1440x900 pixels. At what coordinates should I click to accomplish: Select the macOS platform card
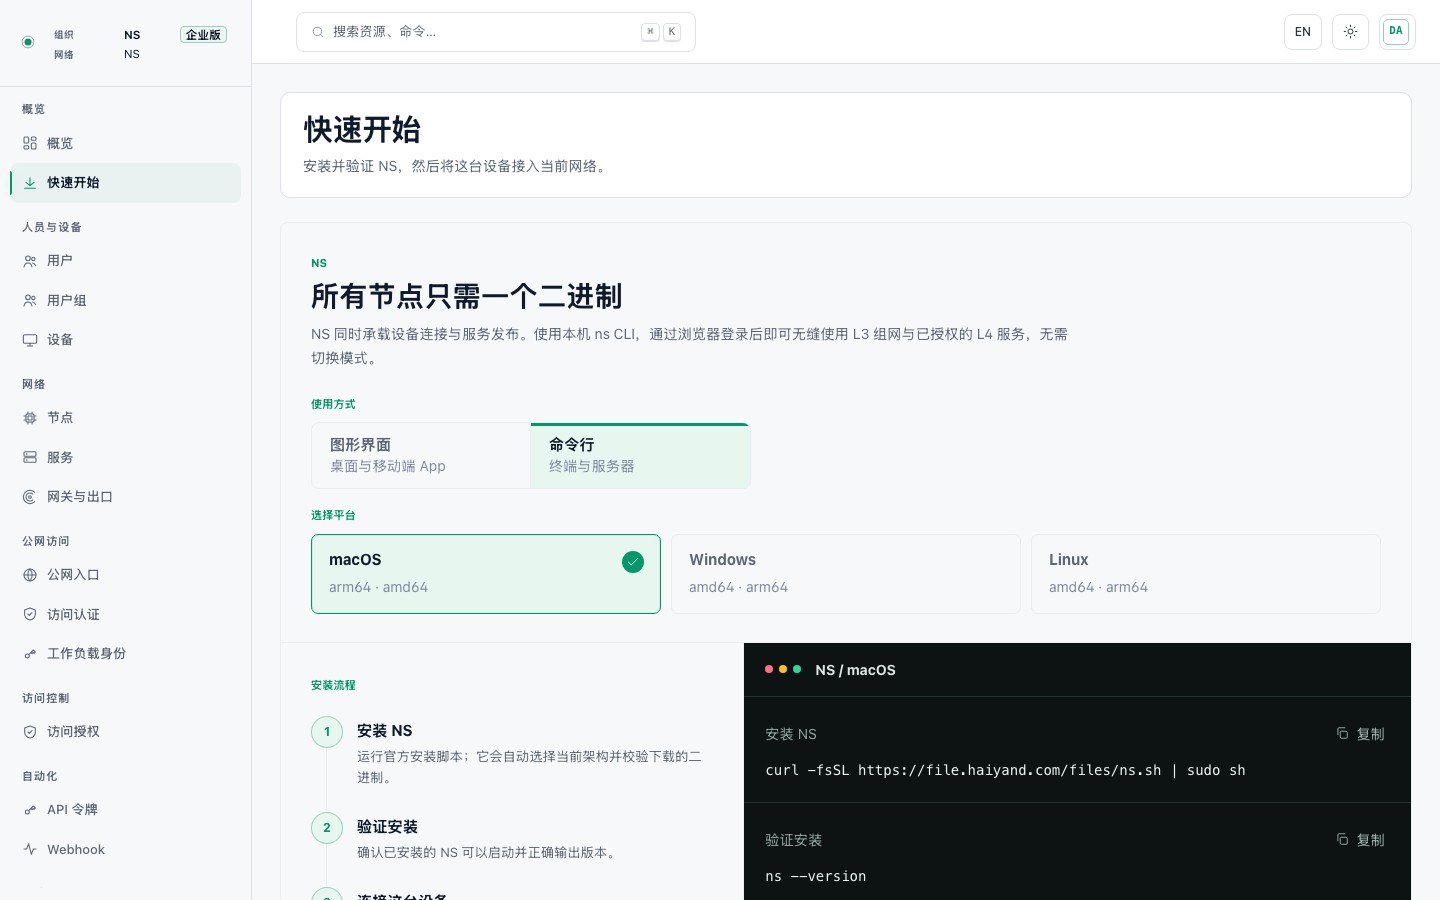pos(486,574)
